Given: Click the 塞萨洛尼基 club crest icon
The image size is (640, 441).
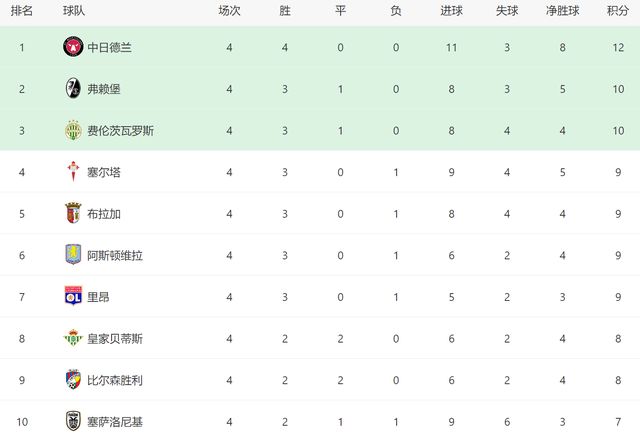Looking at the screenshot, I should [72, 421].
